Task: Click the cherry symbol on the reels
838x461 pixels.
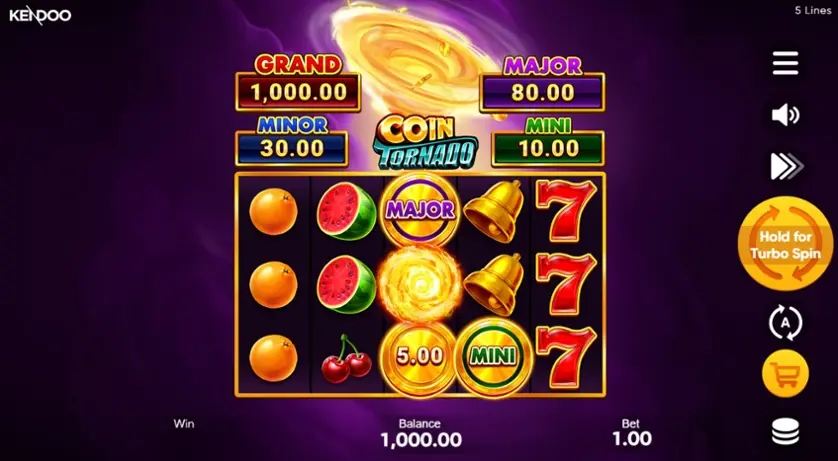Action: (x=346, y=359)
